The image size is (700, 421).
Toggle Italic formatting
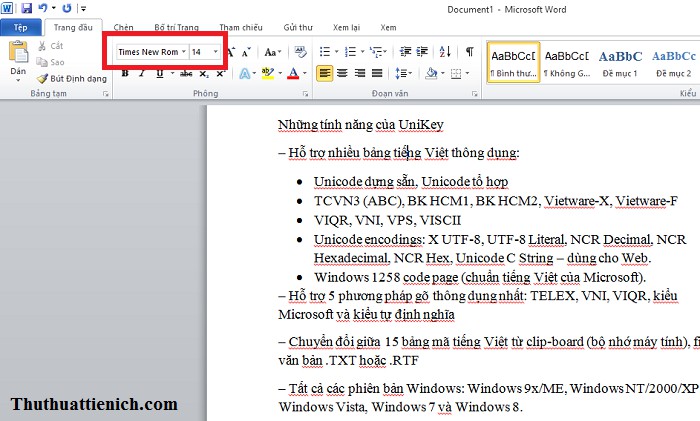click(142, 73)
